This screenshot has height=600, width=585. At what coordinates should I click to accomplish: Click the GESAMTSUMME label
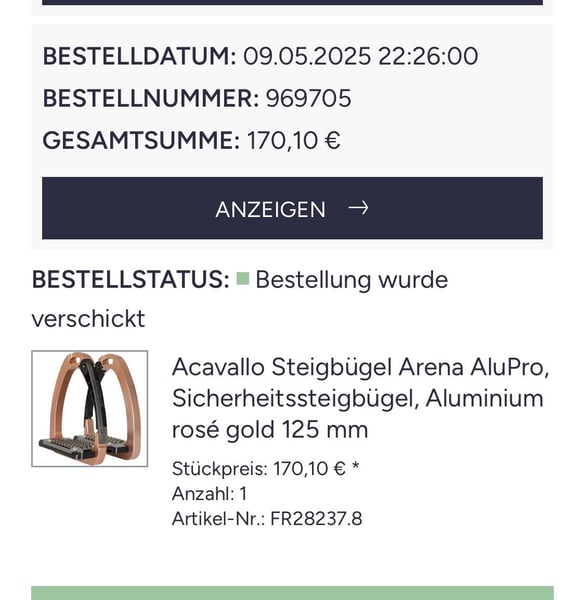pyautogui.click(x=141, y=140)
